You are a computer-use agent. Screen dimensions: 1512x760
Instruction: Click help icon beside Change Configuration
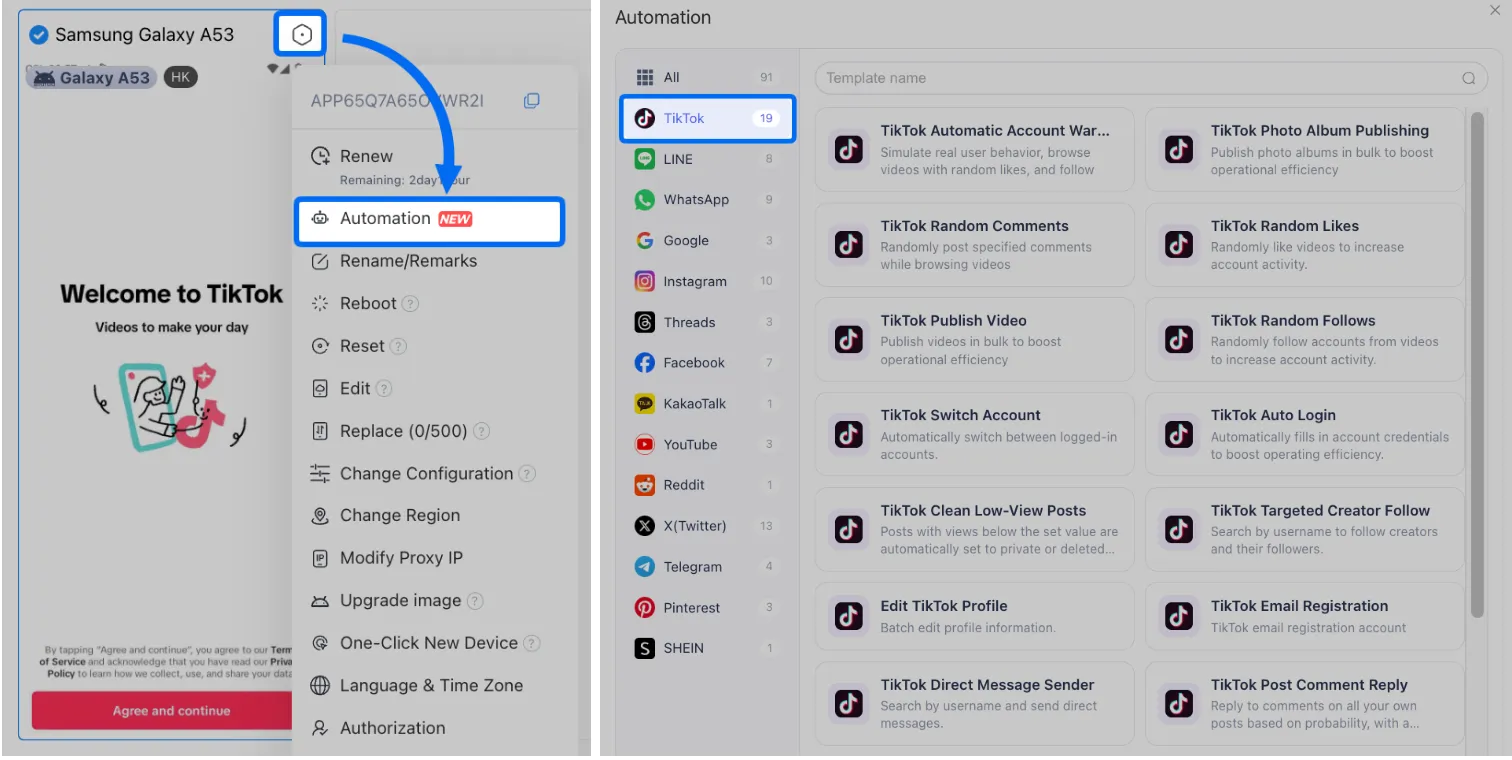527,474
